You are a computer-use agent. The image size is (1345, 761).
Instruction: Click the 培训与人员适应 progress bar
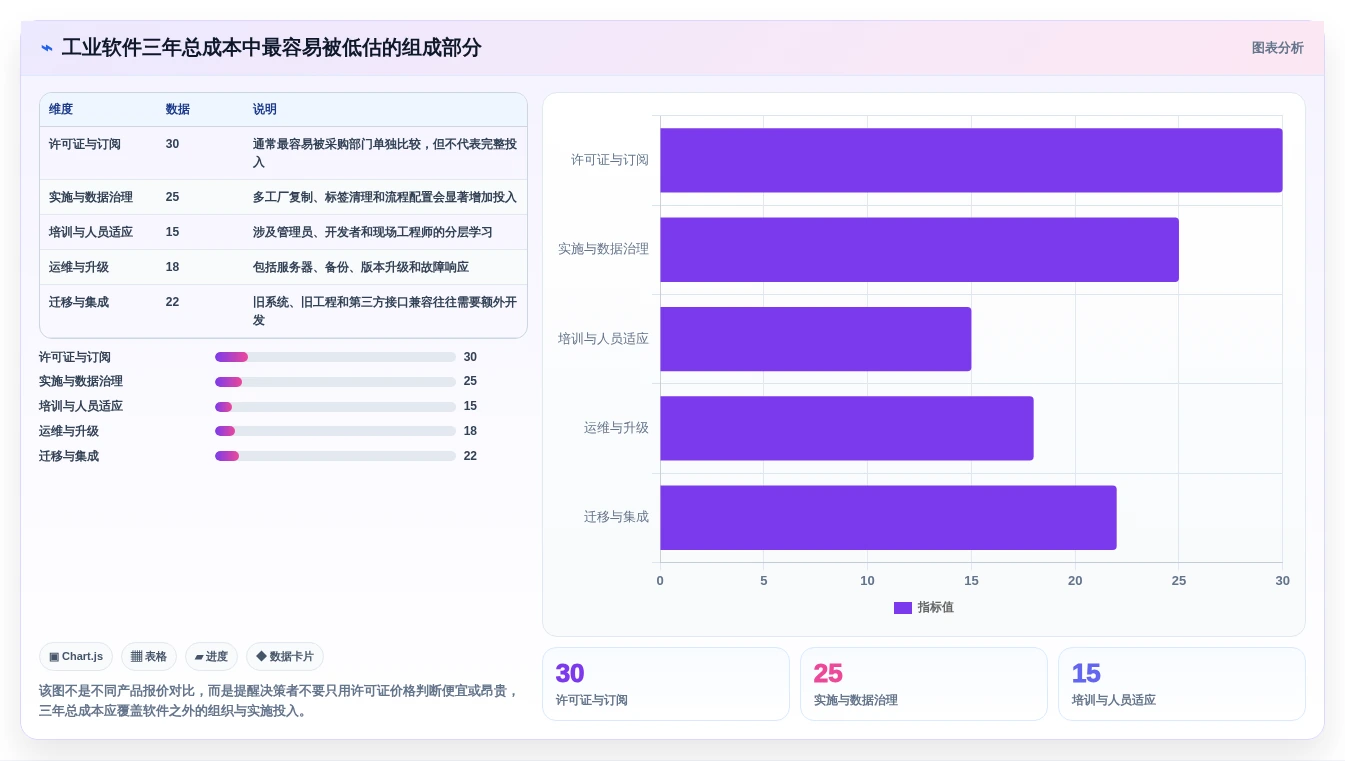click(335, 407)
